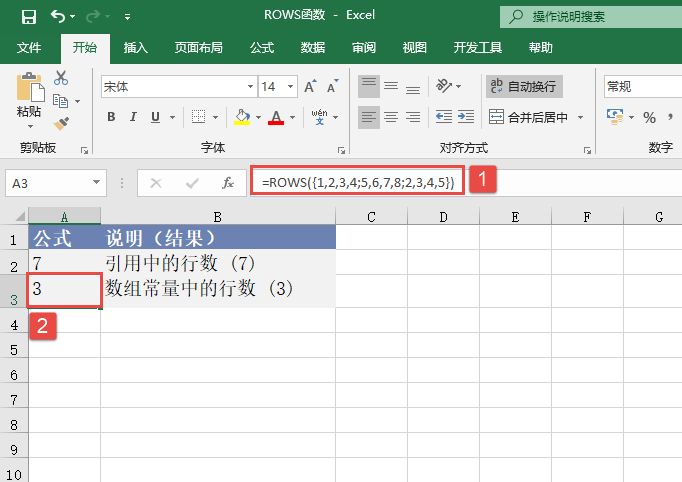Click 合并后居中 button
The height and width of the screenshot is (482, 682).
coord(529,117)
